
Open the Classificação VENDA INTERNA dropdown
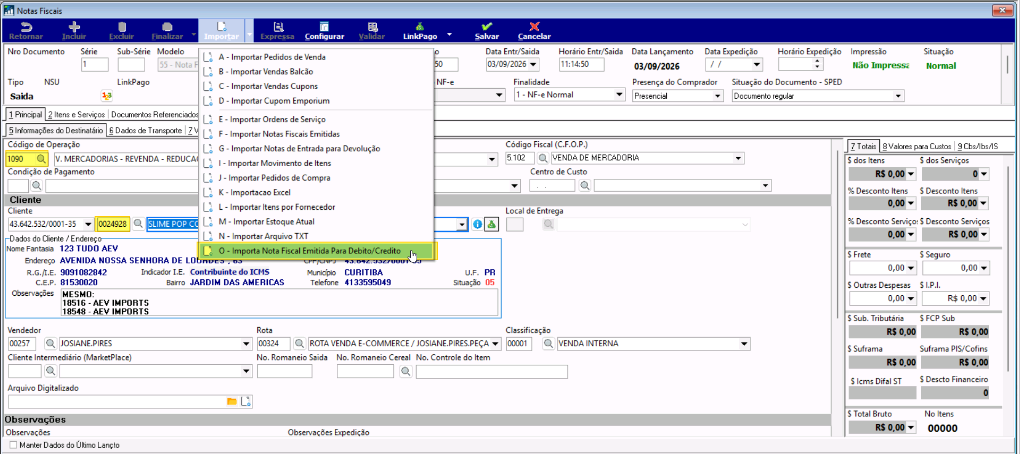tap(745, 343)
